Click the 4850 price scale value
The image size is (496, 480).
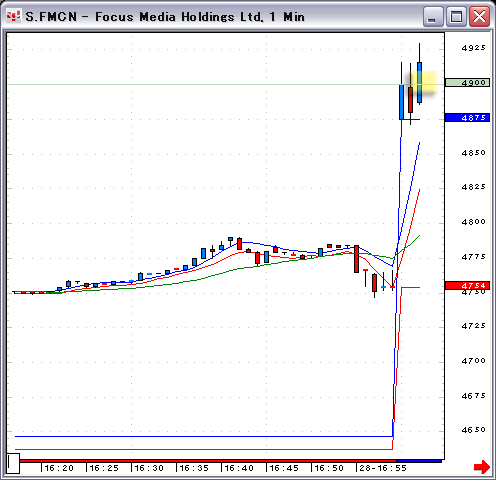pos(473,153)
